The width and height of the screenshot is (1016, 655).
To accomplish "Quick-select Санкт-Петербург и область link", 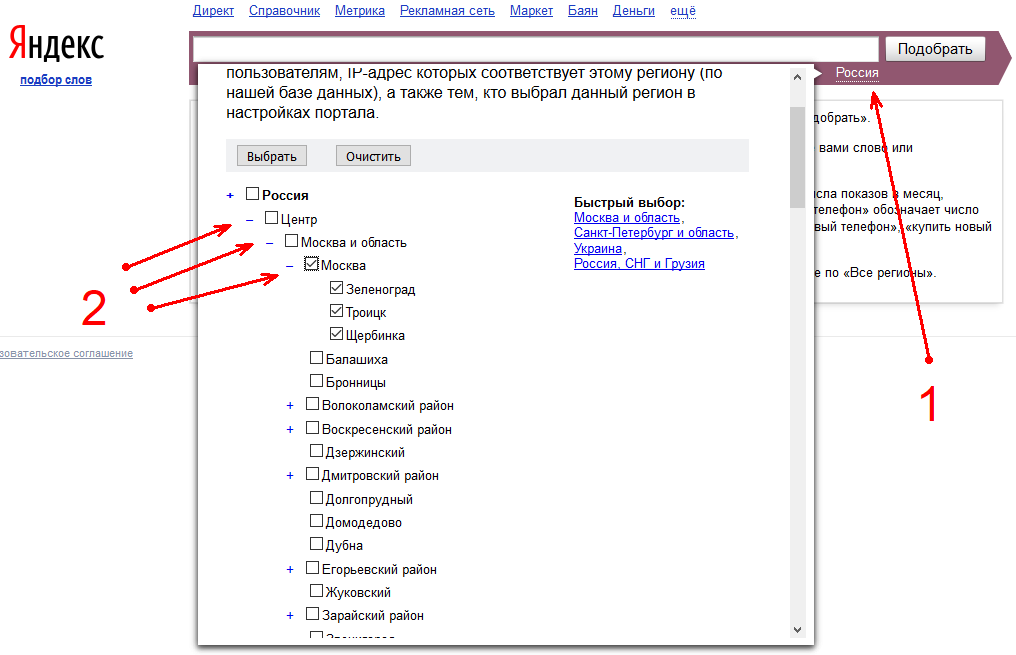I will point(654,233).
